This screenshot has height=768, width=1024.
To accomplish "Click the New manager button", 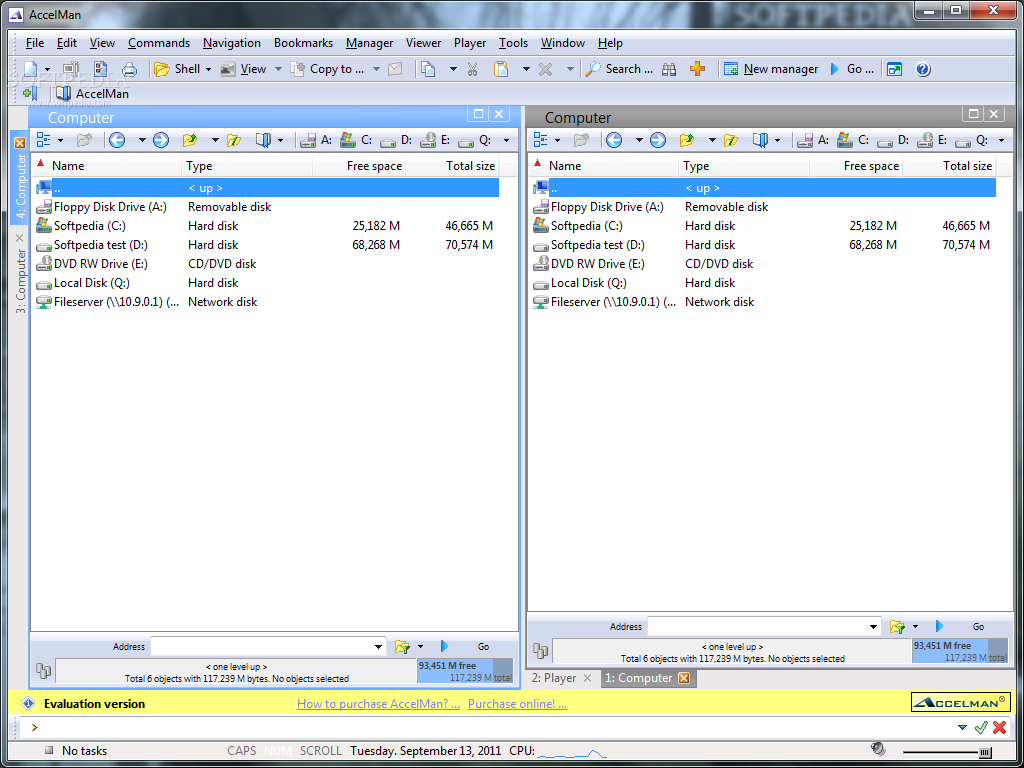I will [x=771, y=69].
